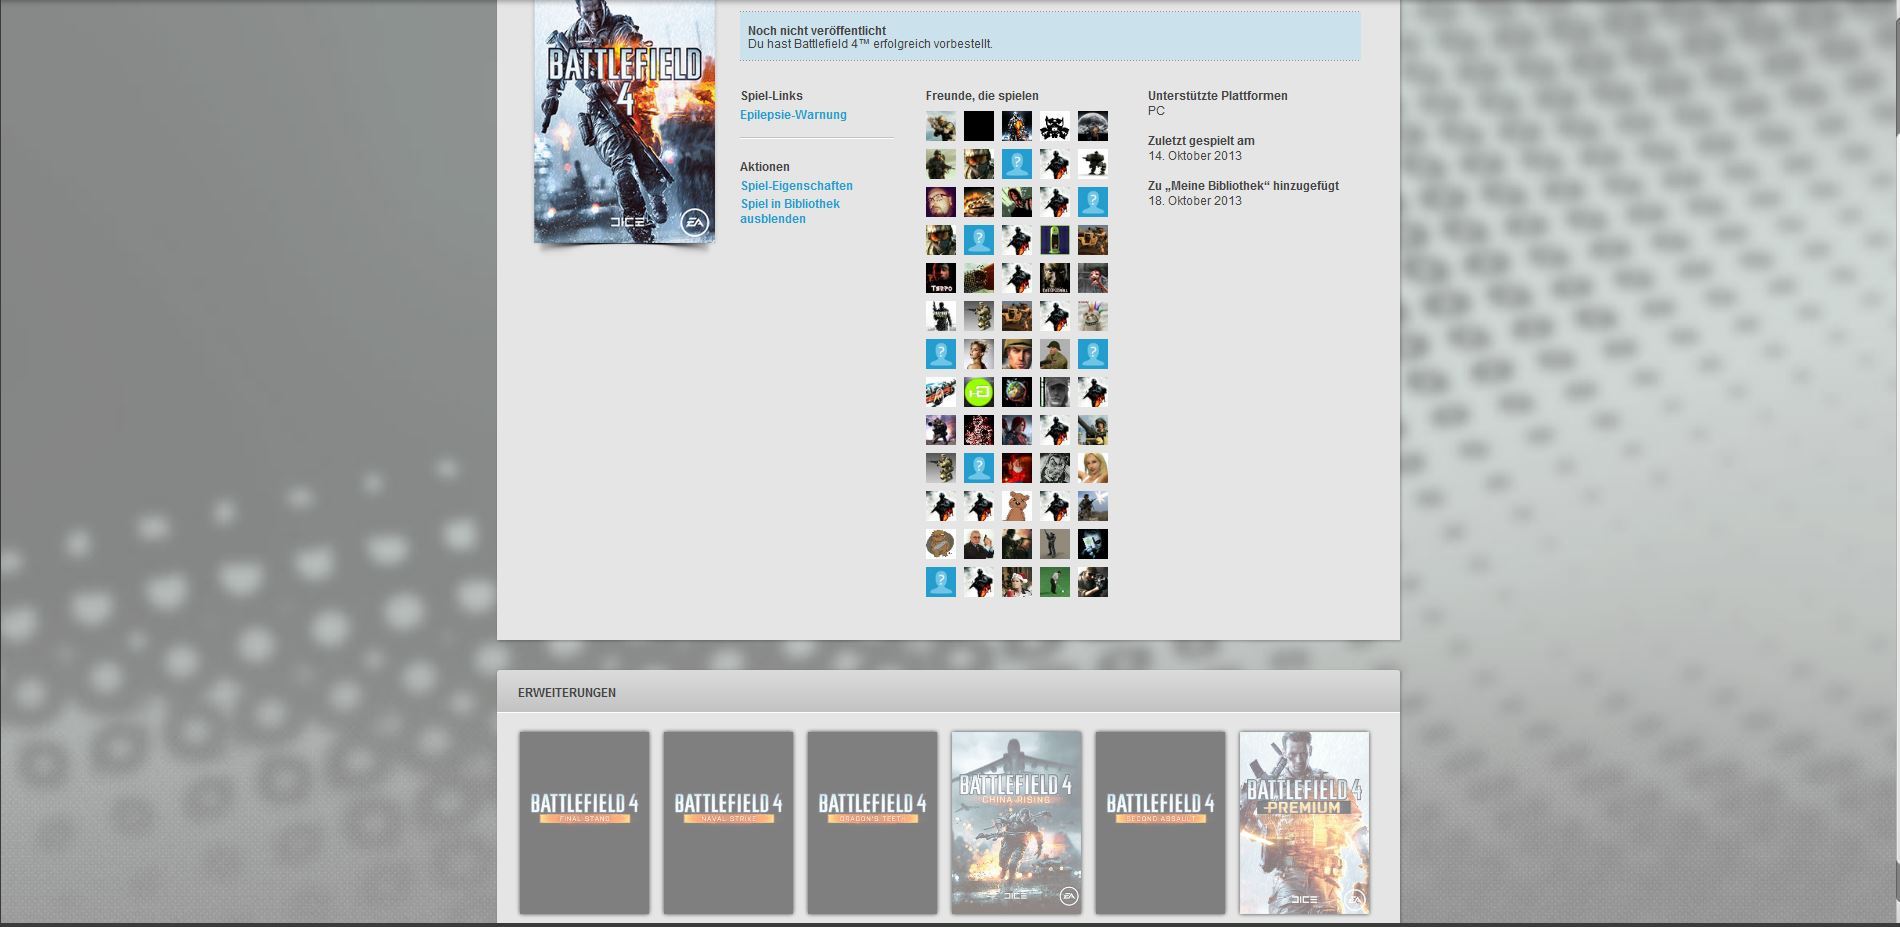The image size is (1900, 927).
Task: Click the Unterstützte Plattformen heading
Action: (x=1218, y=96)
